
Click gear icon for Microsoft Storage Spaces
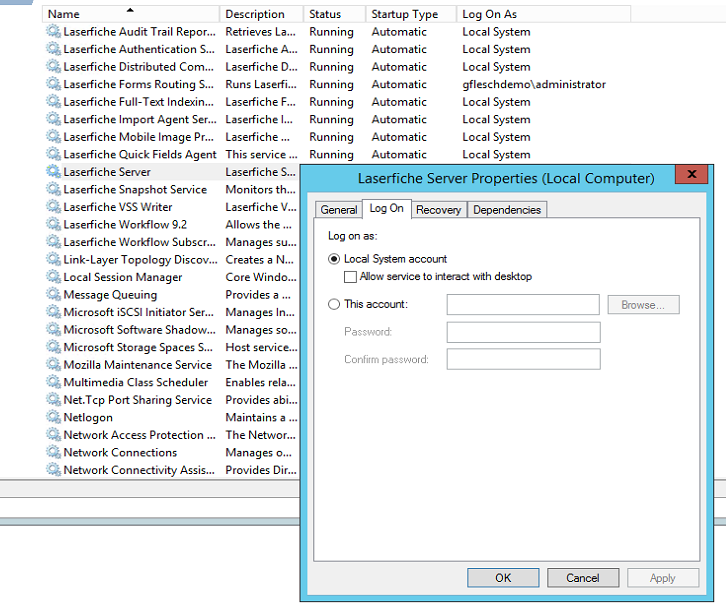point(53,347)
